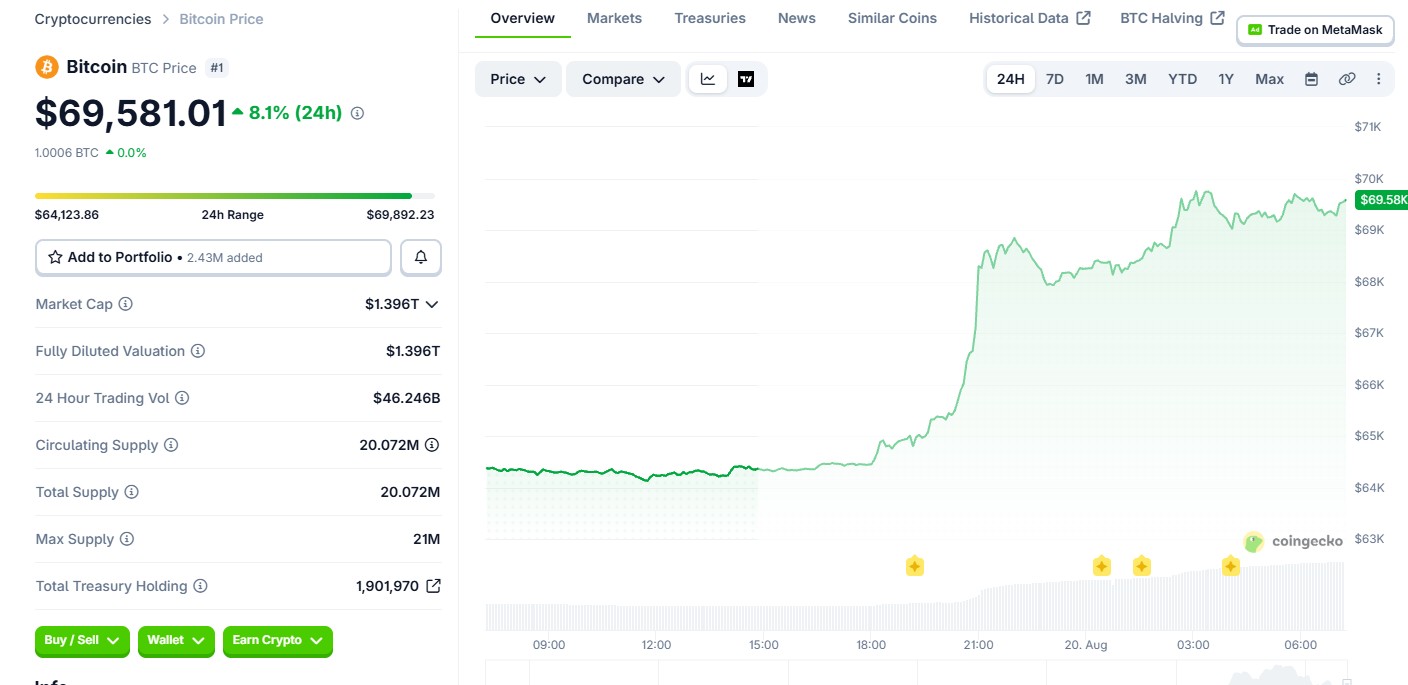Switch to line chart view icon
This screenshot has width=1408, height=685.
click(708, 79)
